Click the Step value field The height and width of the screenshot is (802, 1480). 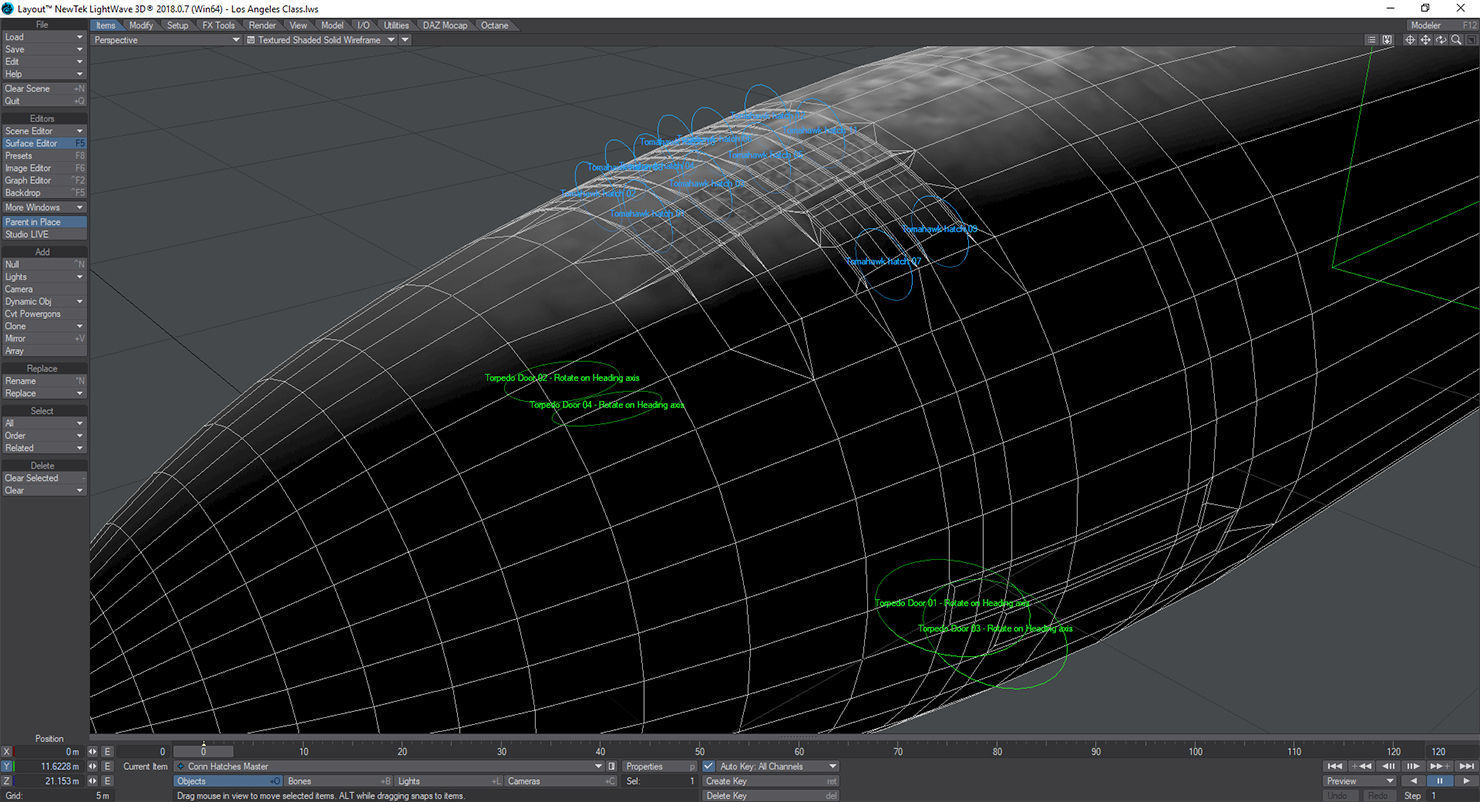click(1452, 796)
